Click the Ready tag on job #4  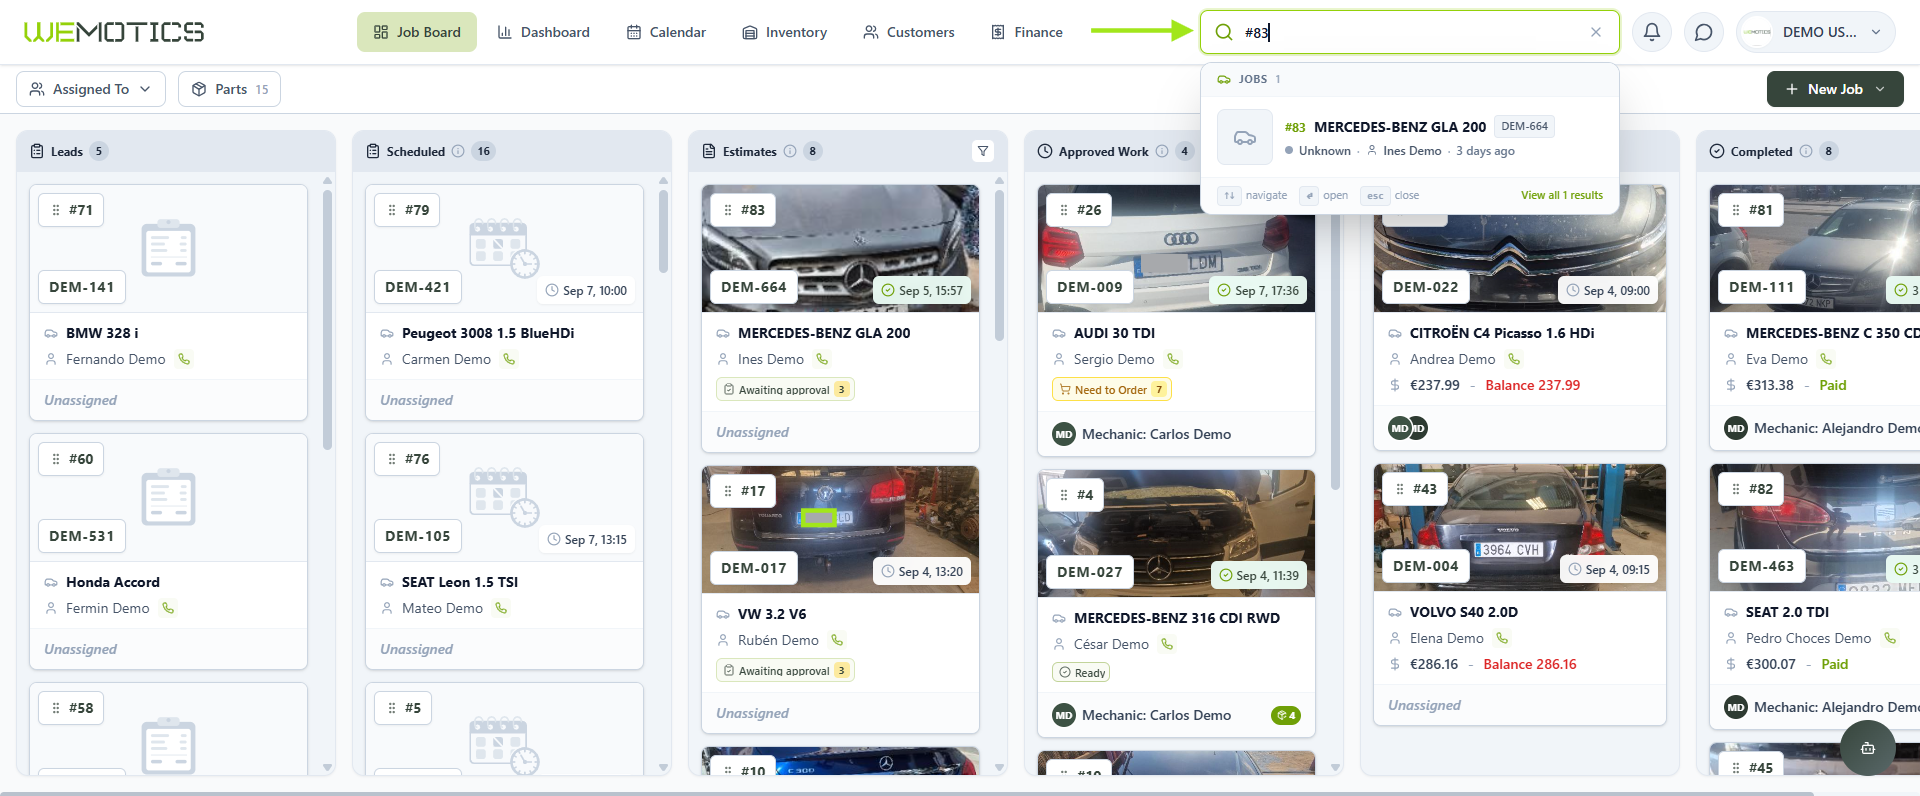pyautogui.click(x=1081, y=673)
